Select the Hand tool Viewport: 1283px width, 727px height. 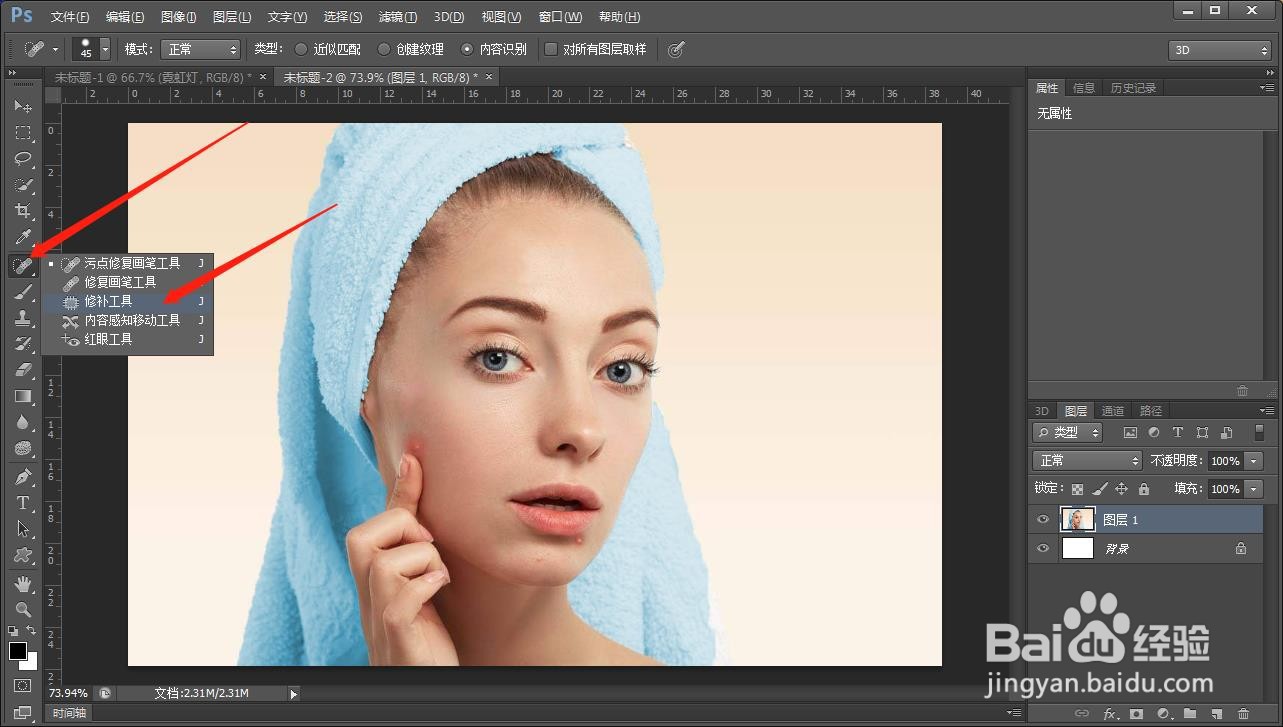[23, 583]
